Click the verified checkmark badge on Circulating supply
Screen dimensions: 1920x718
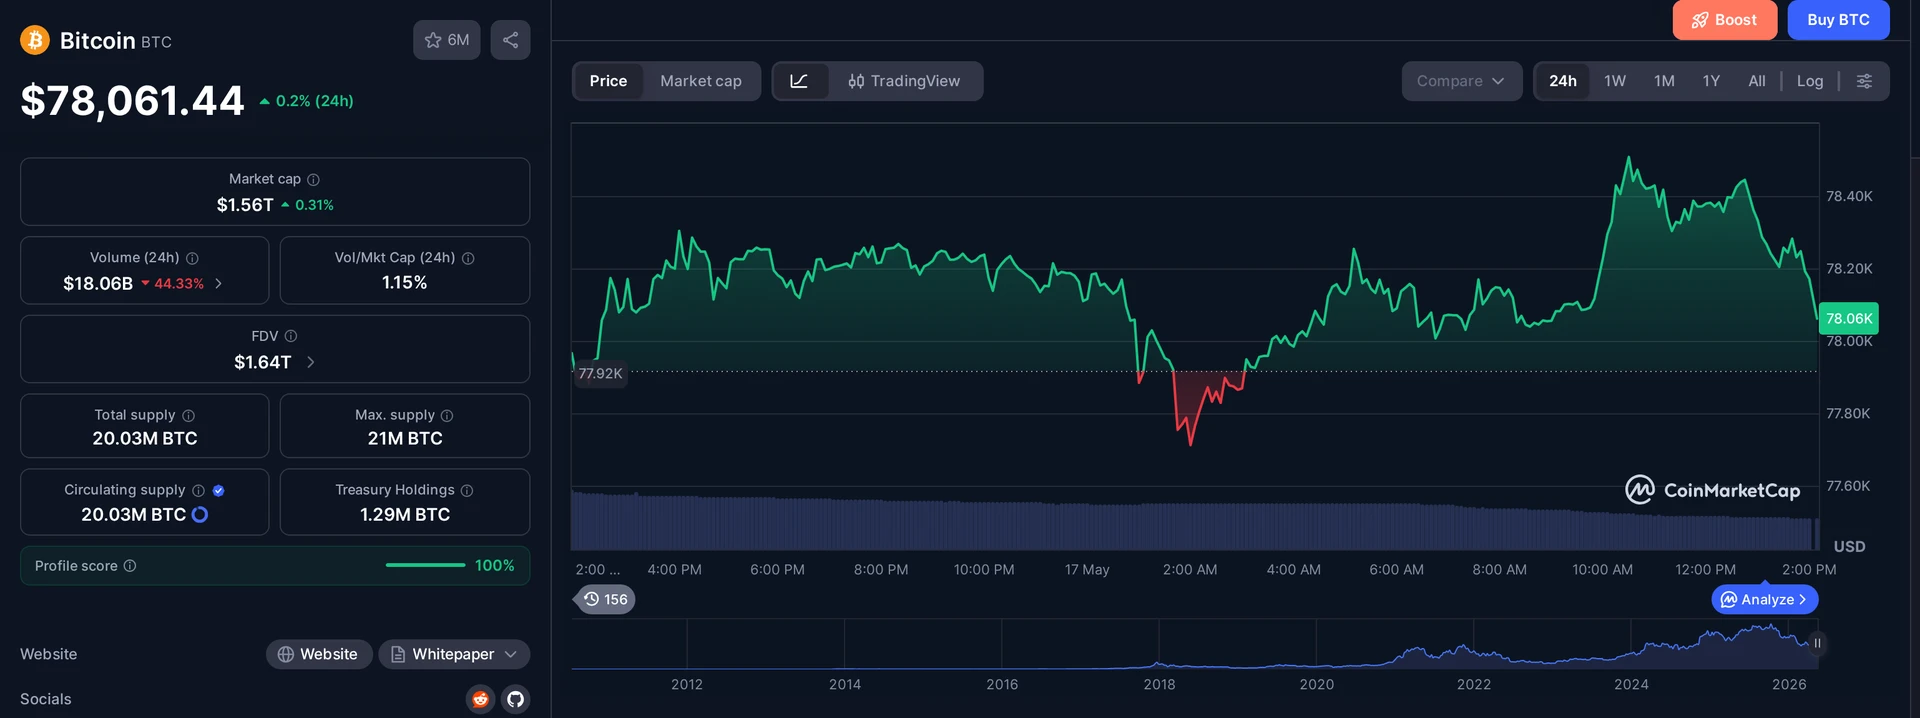pos(218,491)
